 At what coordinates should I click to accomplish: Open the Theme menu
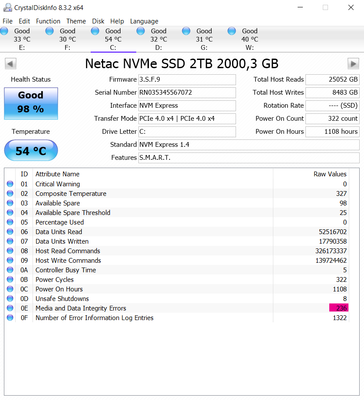(x=76, y=21)
